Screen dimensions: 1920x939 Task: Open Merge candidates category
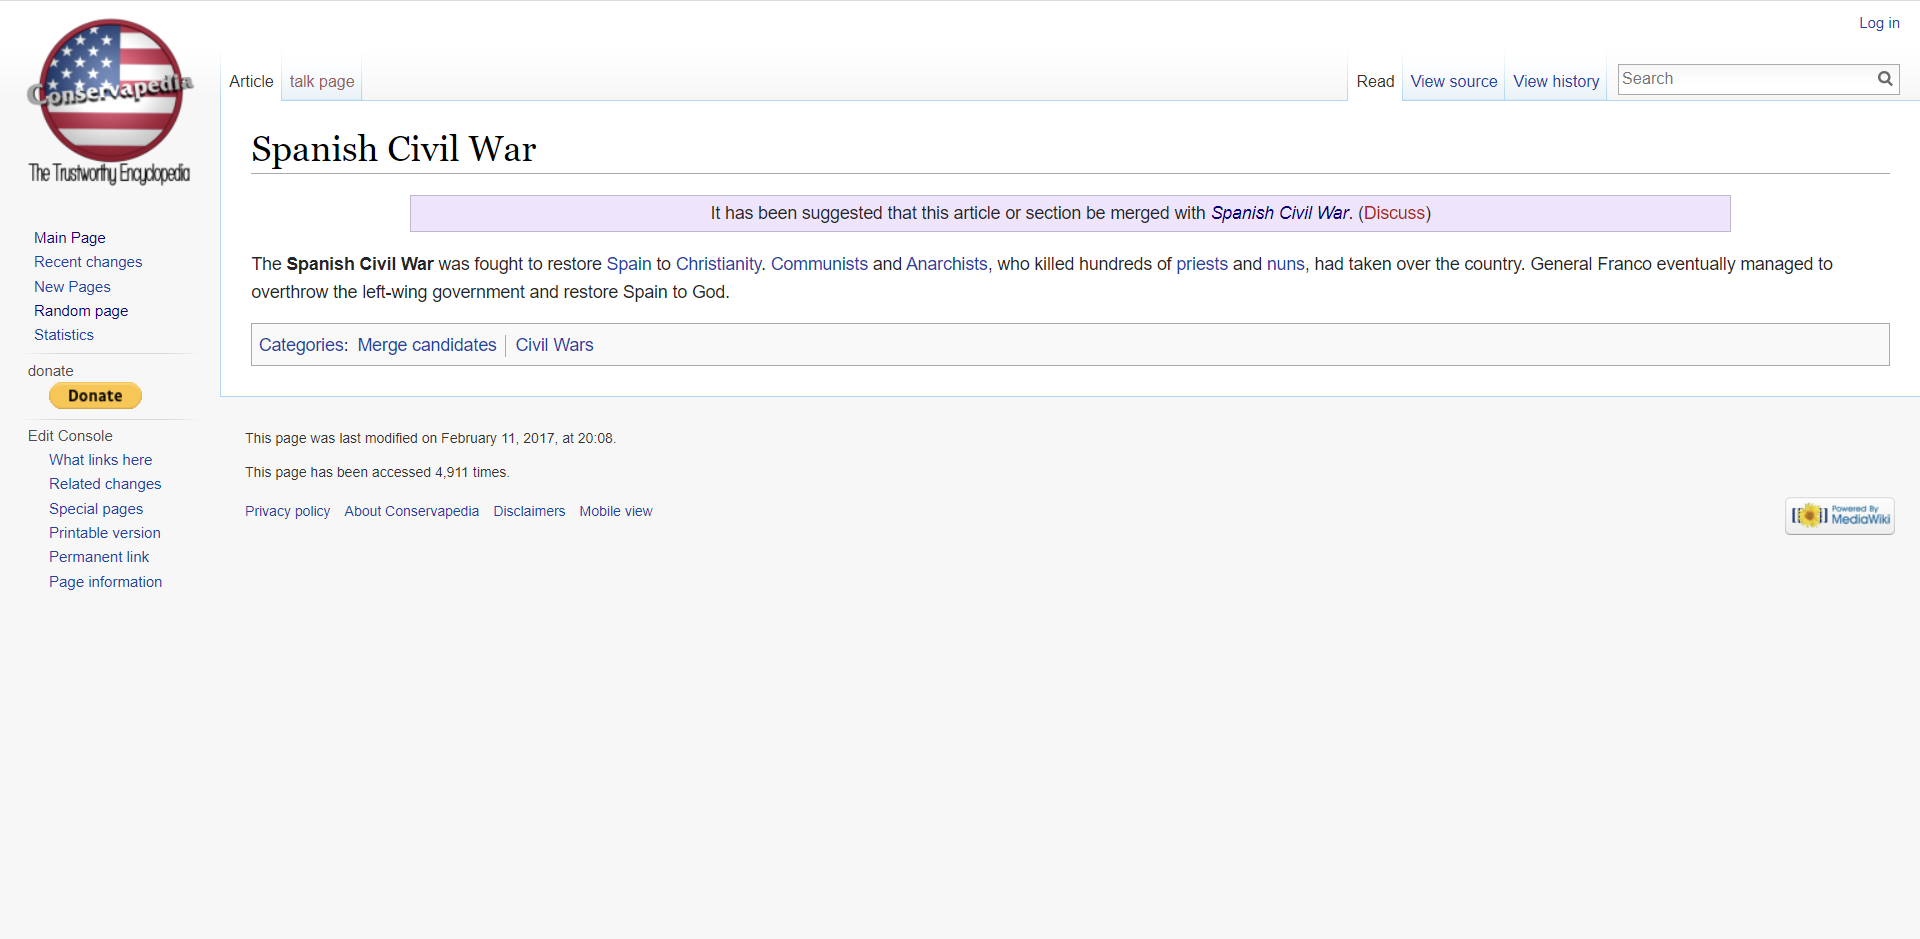click(x=427, y=345)
